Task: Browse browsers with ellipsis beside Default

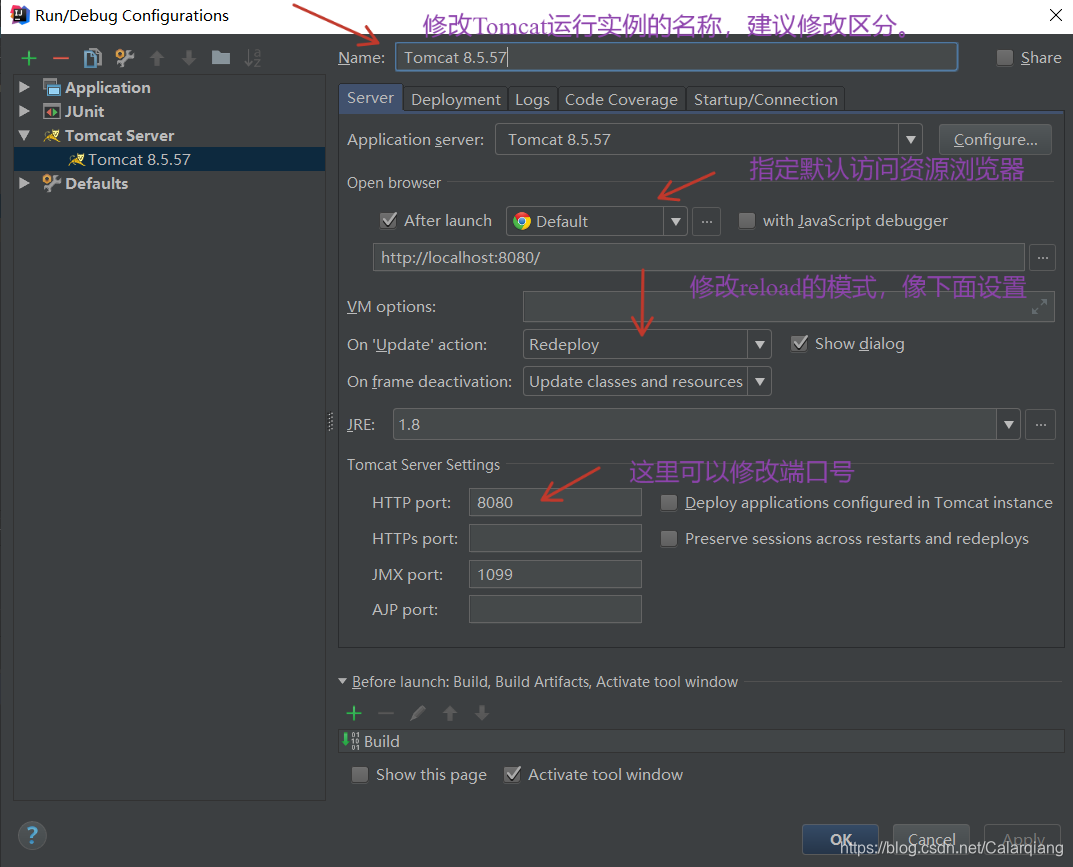Action: [x=706, y=221]
